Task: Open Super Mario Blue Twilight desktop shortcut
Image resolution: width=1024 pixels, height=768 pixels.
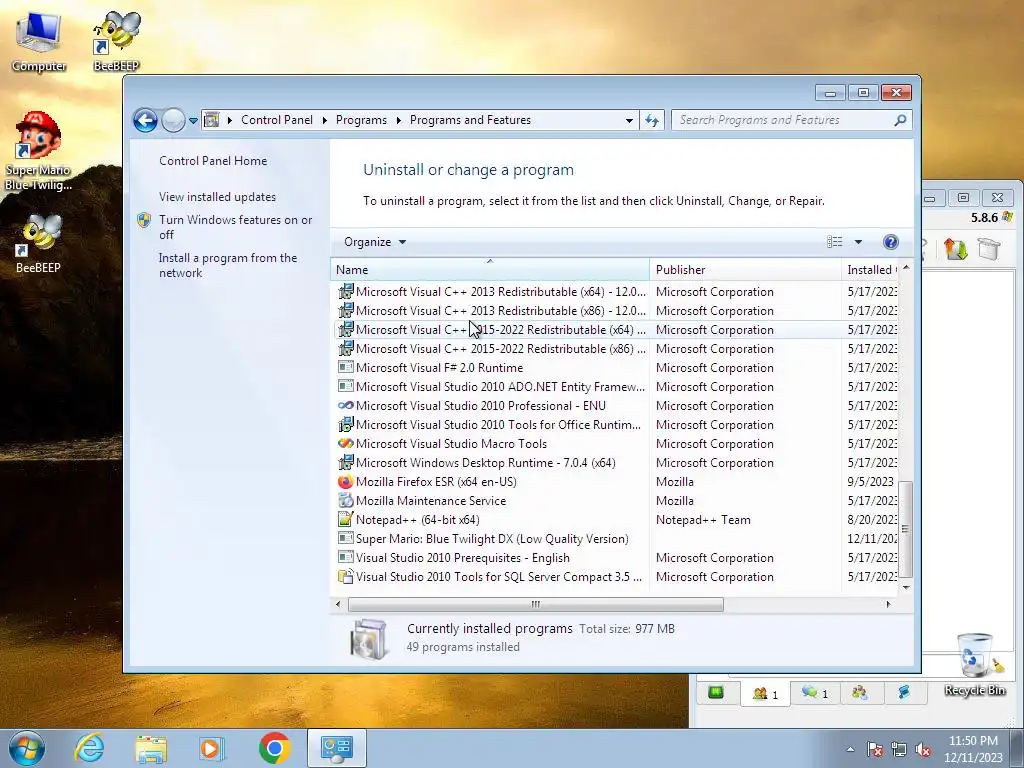Action: [38, 152]
